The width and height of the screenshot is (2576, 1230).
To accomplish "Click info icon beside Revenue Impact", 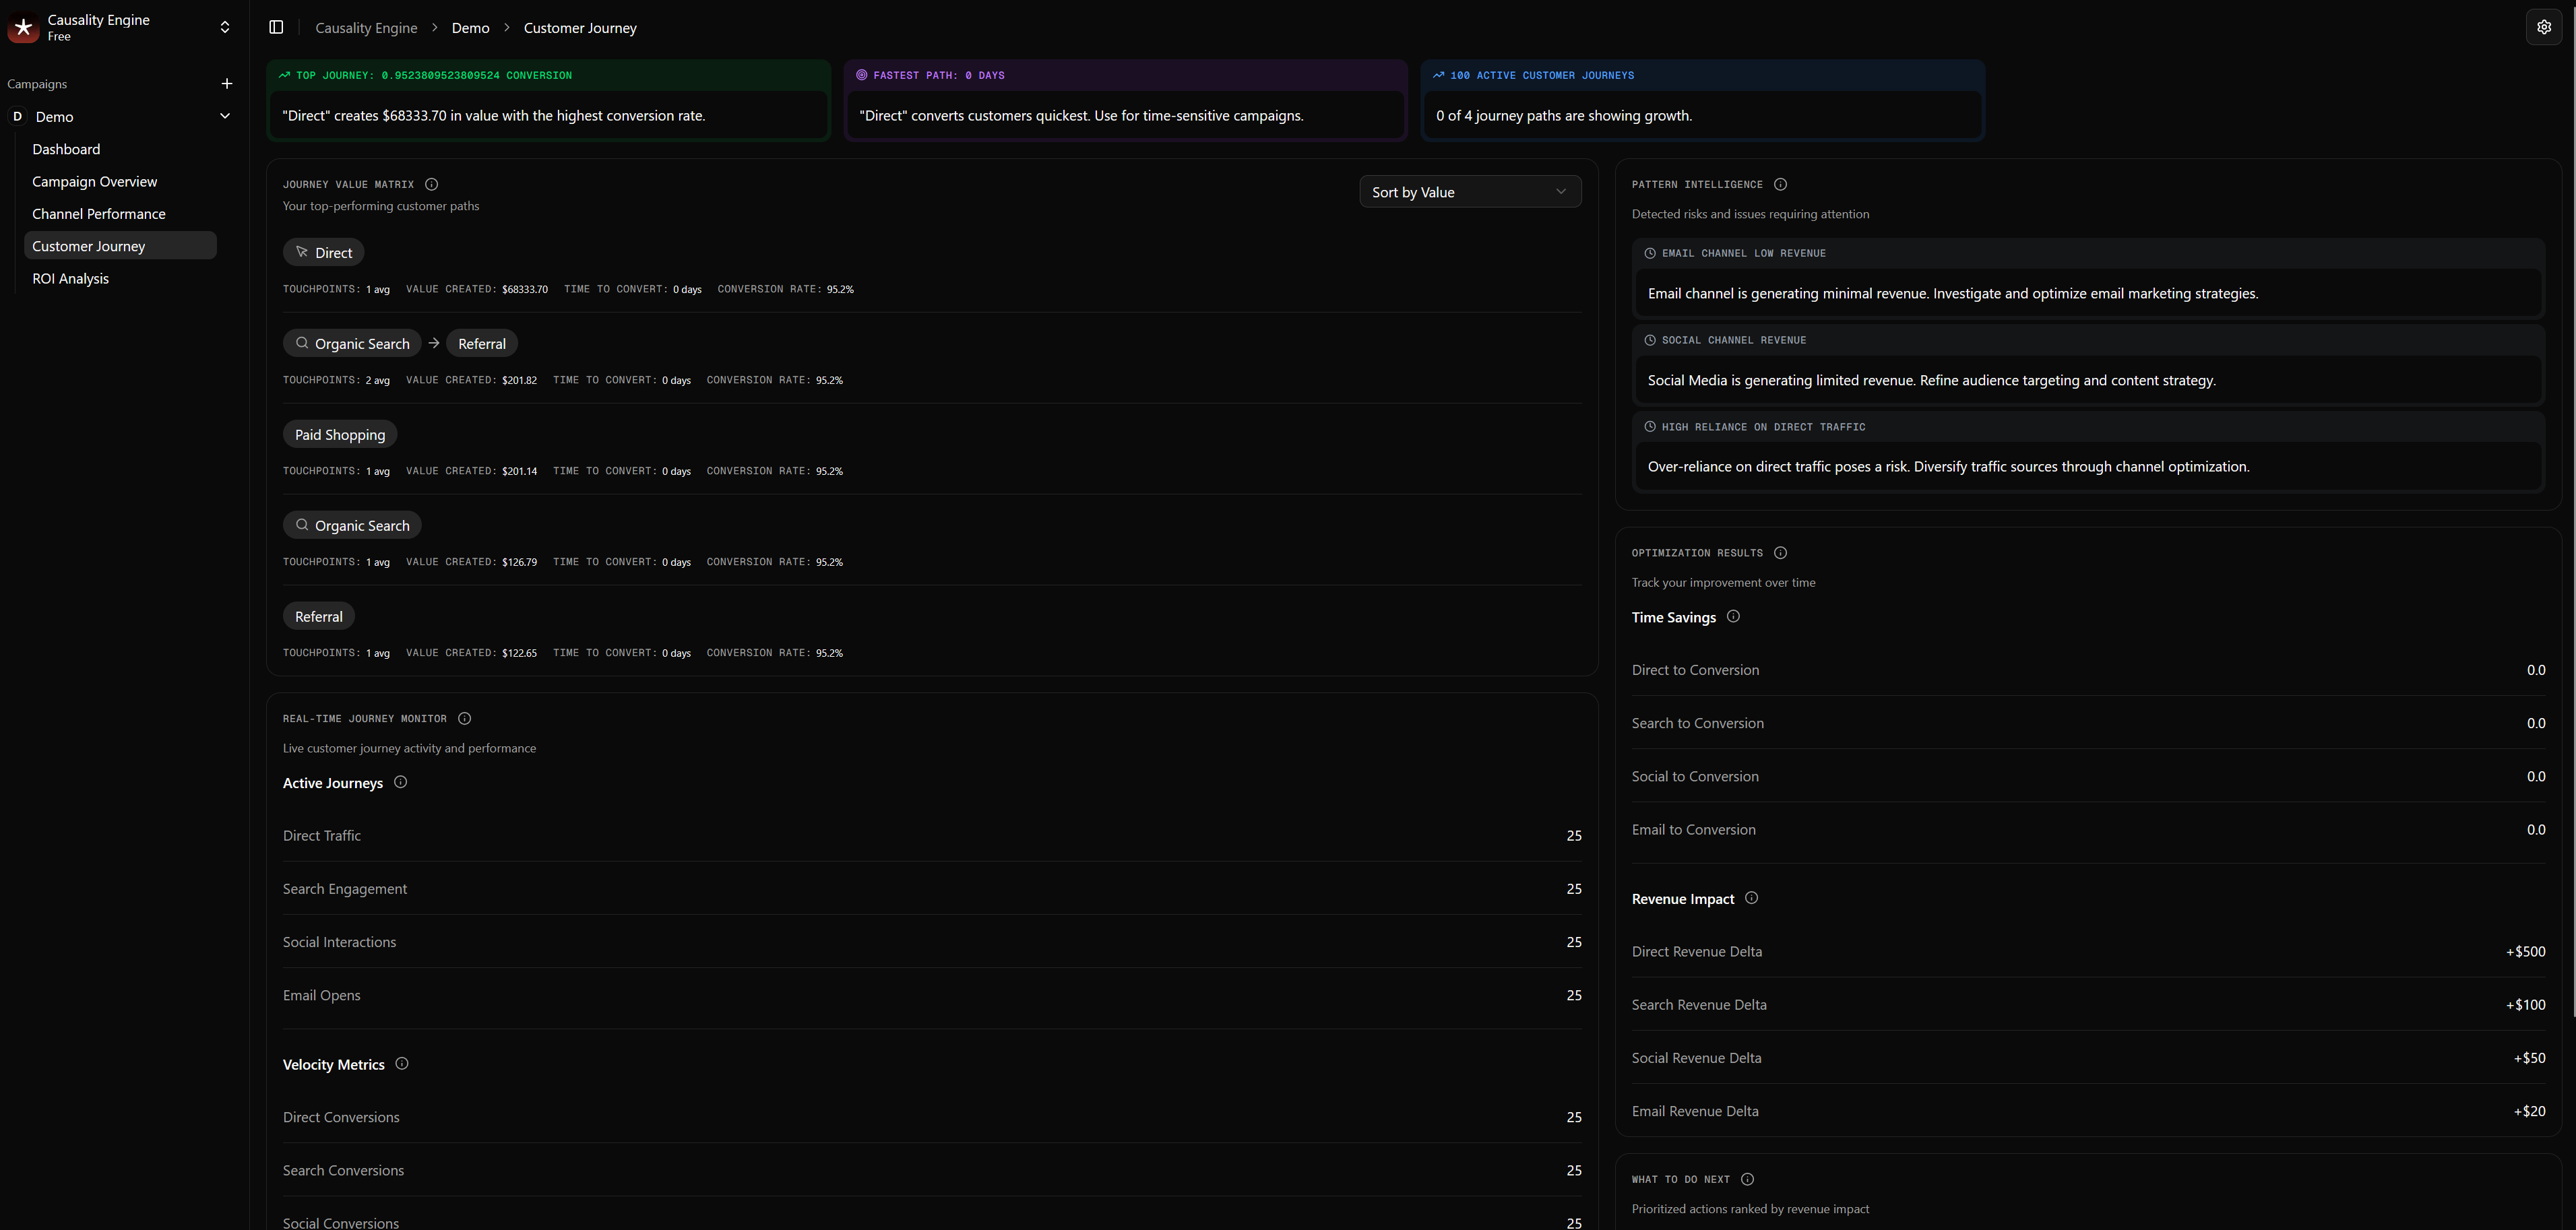I will [x=1751, y=898].
